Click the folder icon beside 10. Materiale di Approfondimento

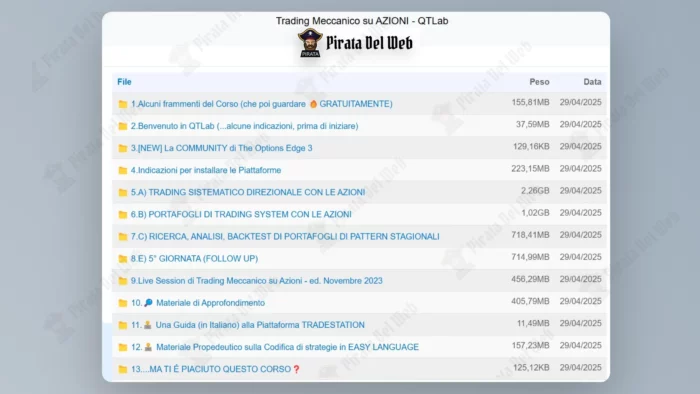[123, 303]
